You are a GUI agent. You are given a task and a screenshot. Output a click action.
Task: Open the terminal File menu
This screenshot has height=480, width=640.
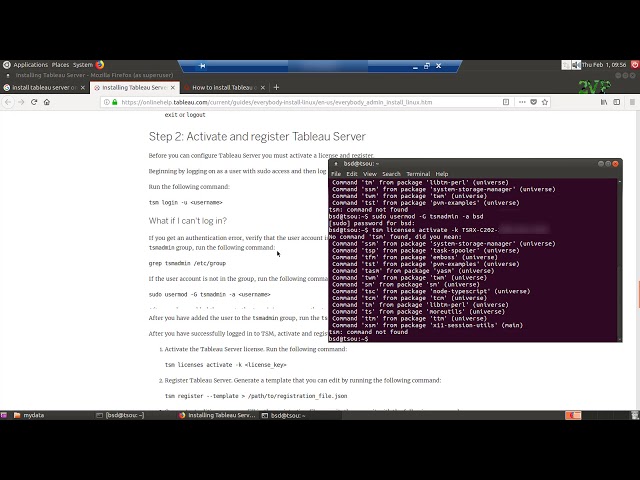point(336,174)
